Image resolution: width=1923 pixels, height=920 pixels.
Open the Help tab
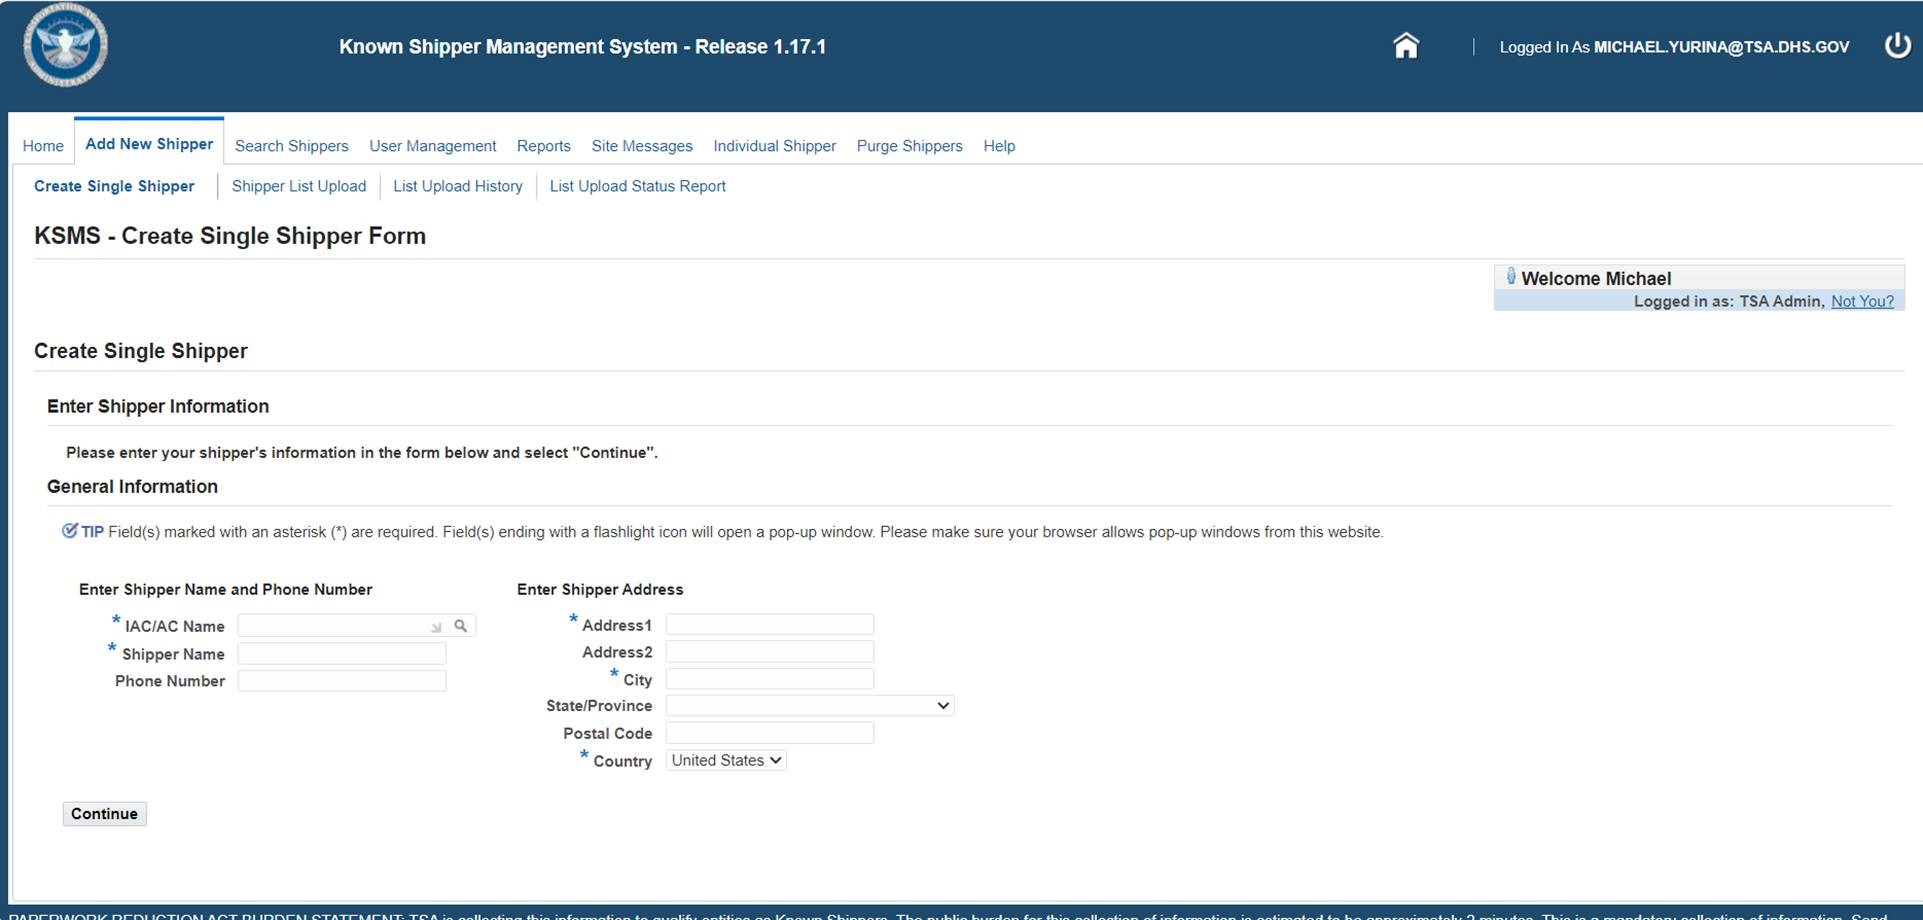999,146
